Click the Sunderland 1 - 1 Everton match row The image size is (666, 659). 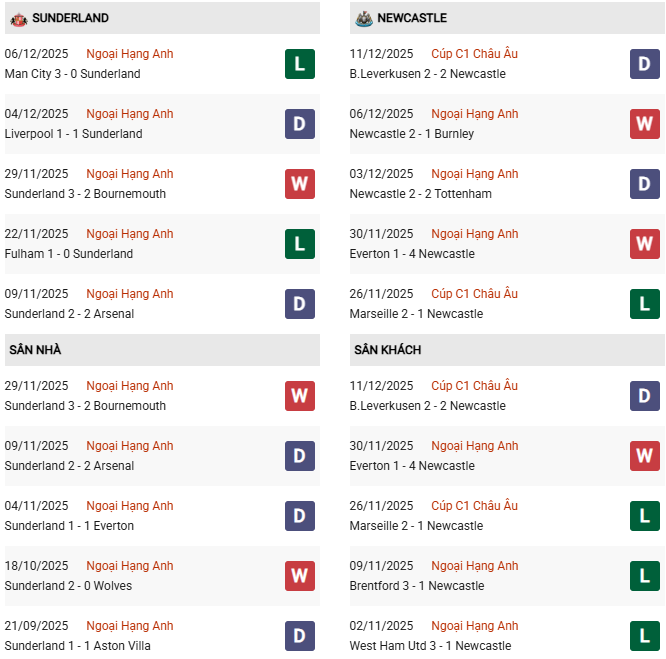coord(69,526)
